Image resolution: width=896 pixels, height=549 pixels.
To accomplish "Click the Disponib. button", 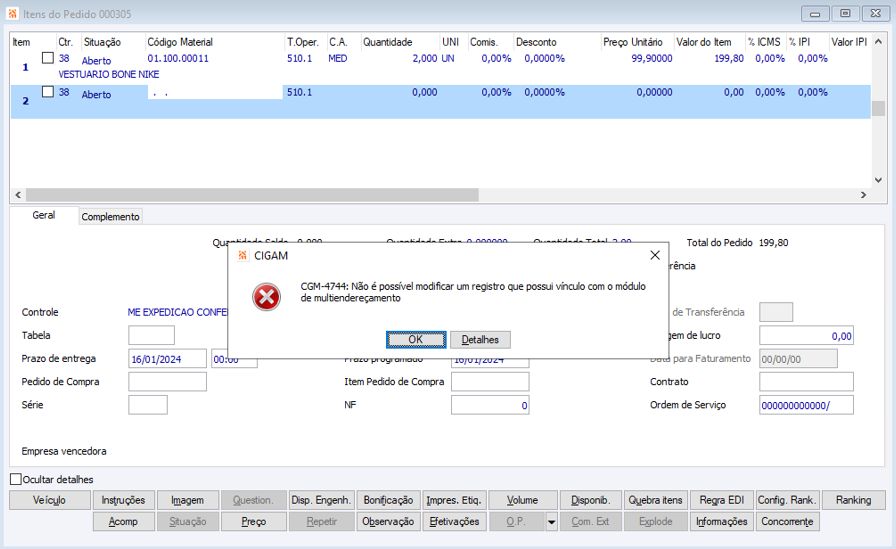I will pyautogui.click(x=591, y=500).
